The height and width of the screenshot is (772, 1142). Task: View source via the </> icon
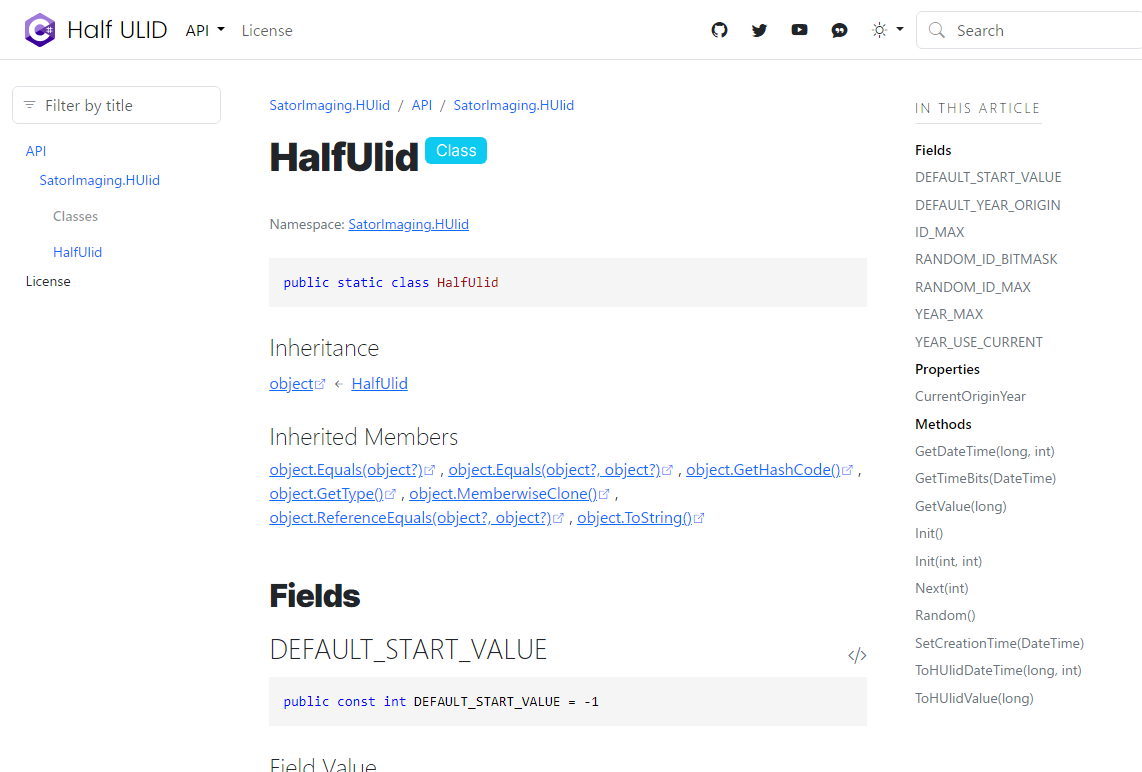(857, 655)
